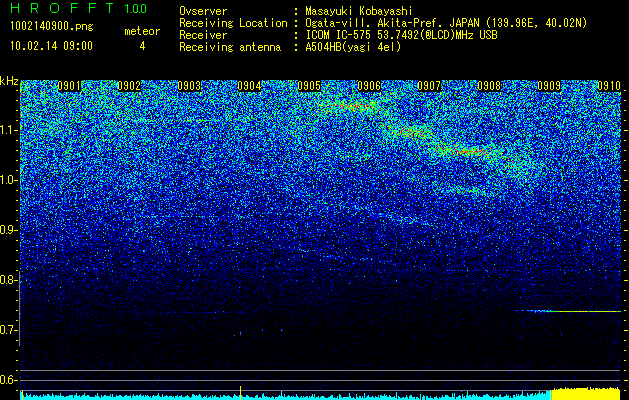Click the HROFFT 1.0.0 title text

[78, 8]
